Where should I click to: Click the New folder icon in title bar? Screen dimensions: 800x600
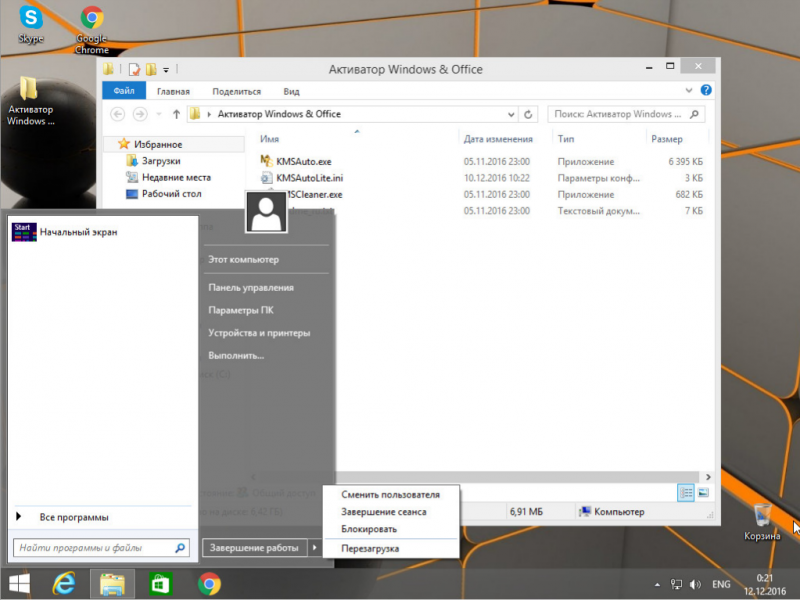[151, 69]
